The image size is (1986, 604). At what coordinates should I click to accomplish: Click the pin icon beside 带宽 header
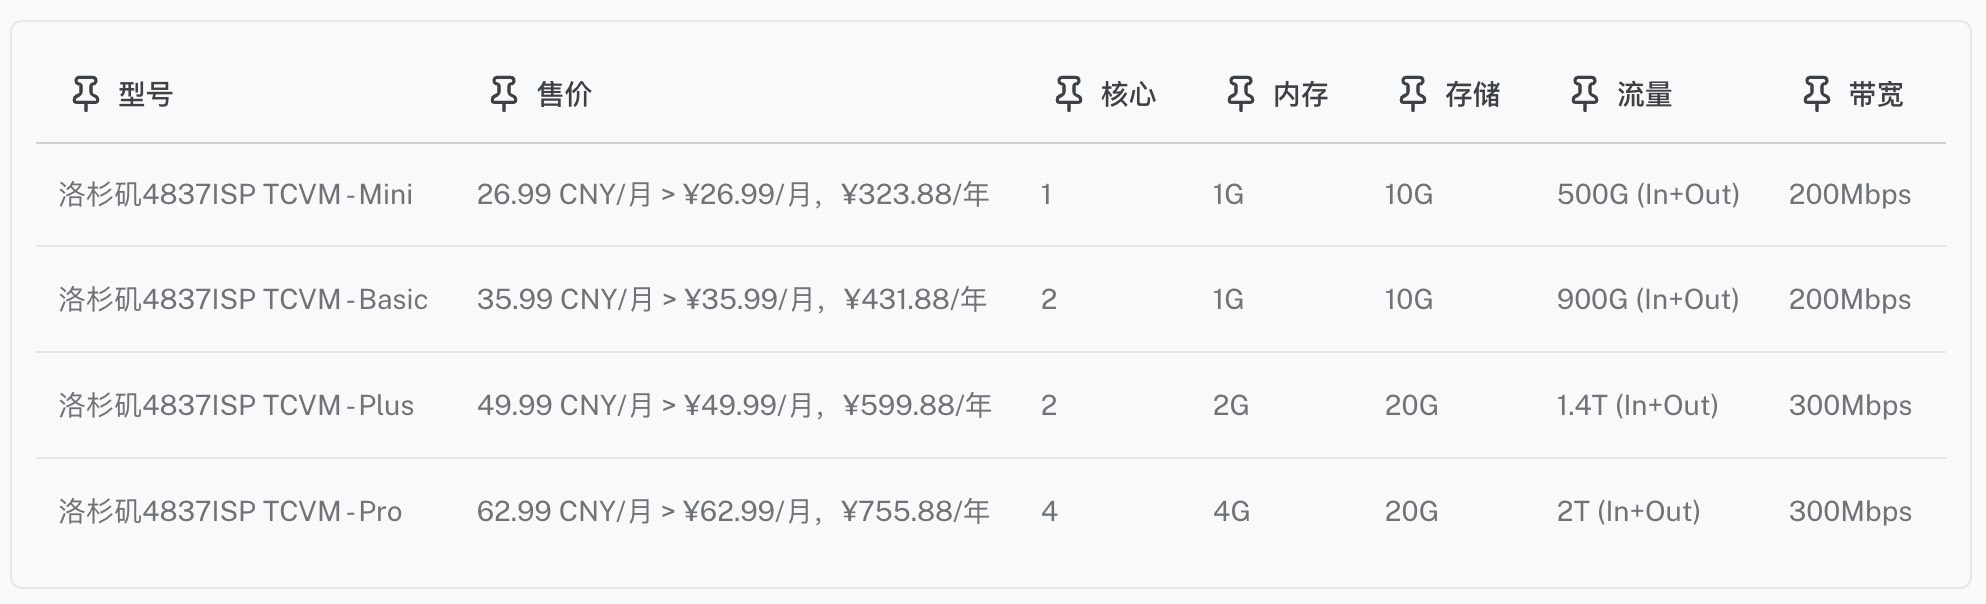1816,94
